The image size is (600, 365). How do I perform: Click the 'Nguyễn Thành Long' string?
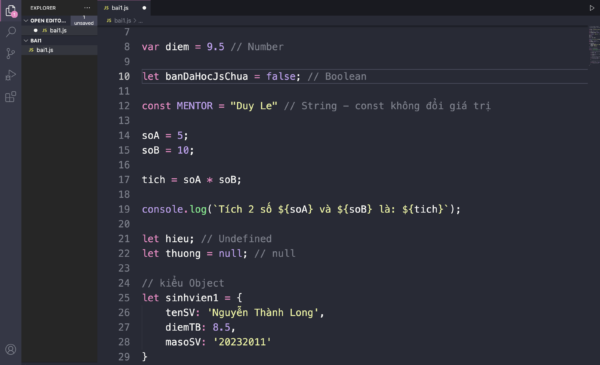click(x=263, y=313)
